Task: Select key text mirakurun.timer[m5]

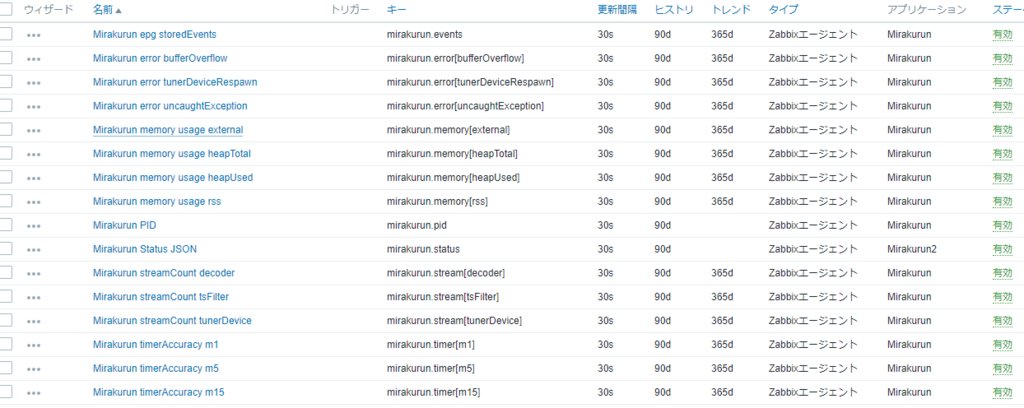Action: (430, 368)
